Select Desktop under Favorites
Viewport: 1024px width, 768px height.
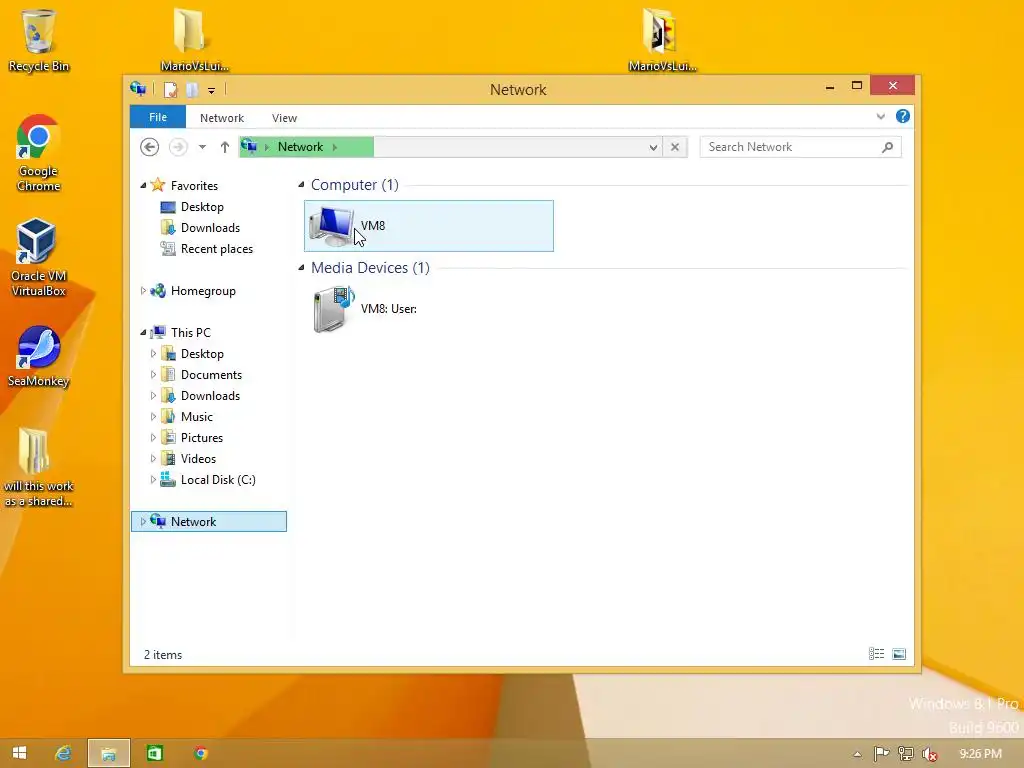point(202,207)
